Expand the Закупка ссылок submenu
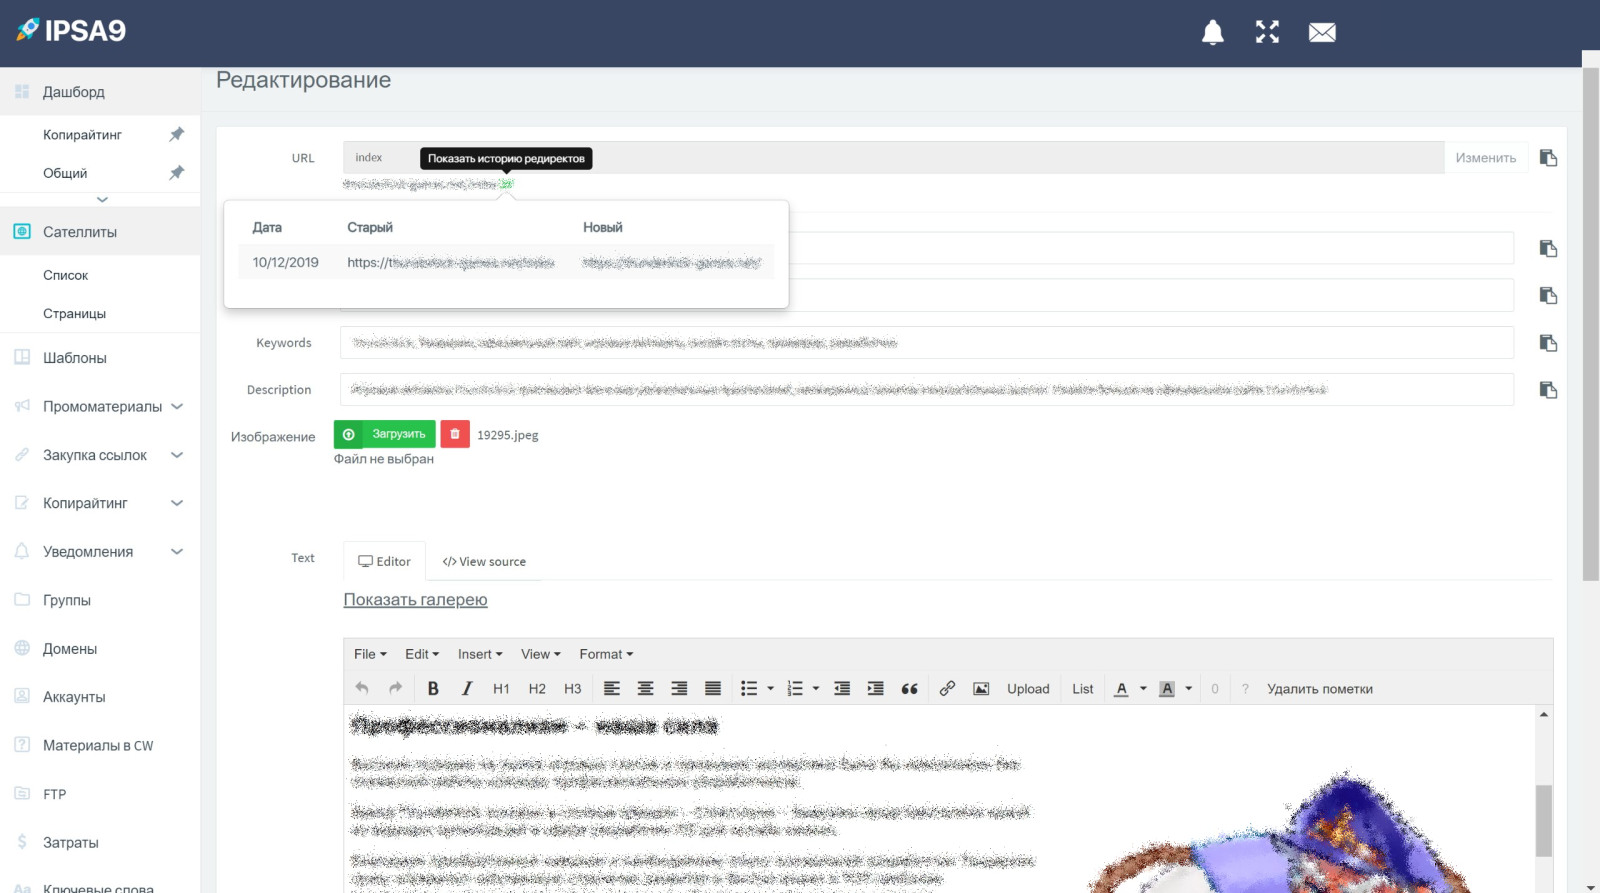The height and width of the screenshot is (893, 1600). coord(177,455)
